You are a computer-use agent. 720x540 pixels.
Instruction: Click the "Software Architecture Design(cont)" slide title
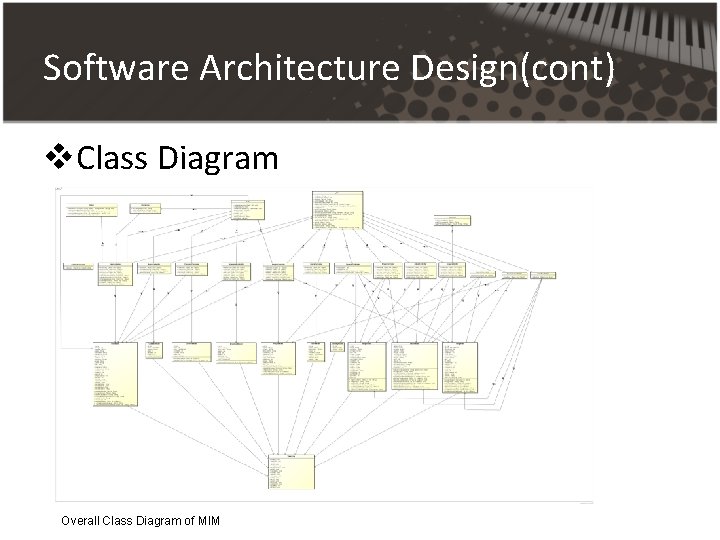[x=329, y=68]
